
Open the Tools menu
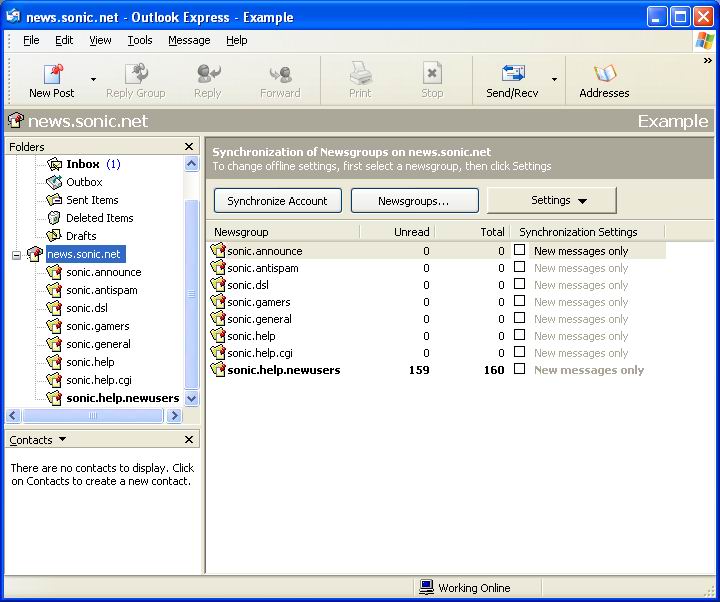(x=140, y=40)
